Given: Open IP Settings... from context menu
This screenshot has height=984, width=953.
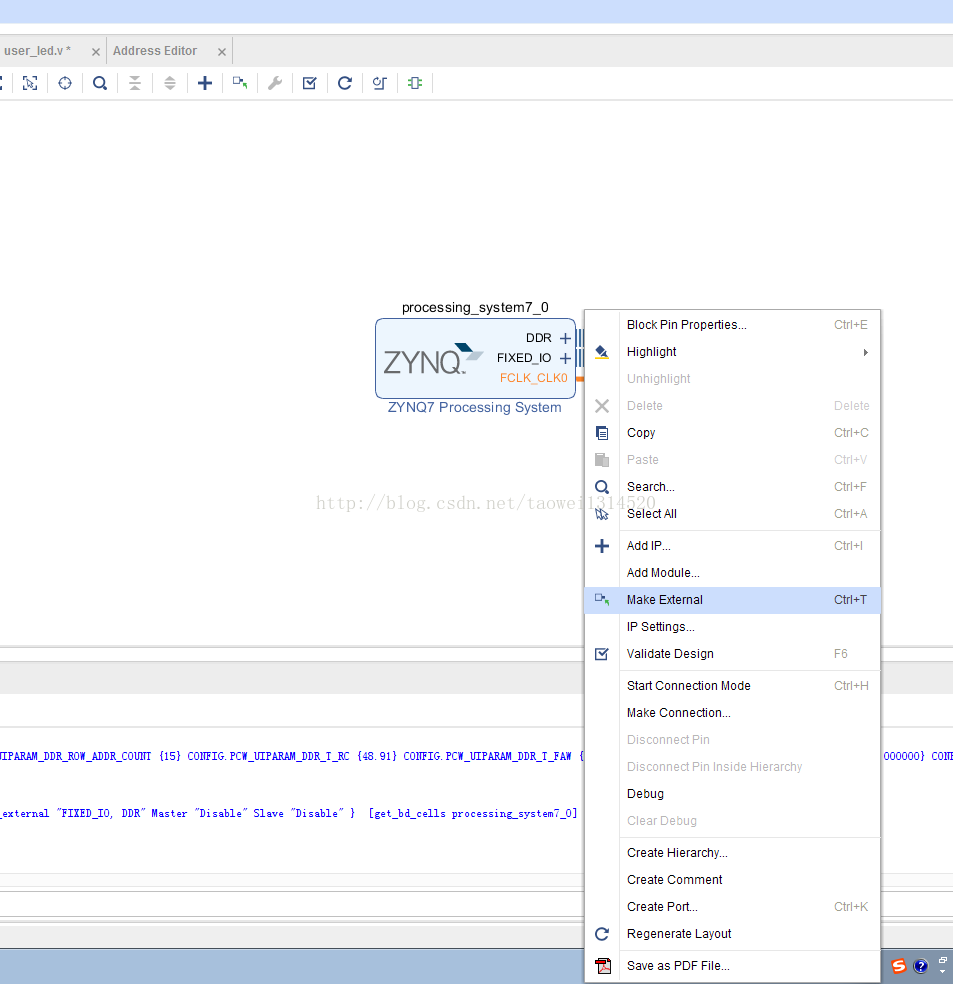Looking at the screenshot, I should click(733, 626).
